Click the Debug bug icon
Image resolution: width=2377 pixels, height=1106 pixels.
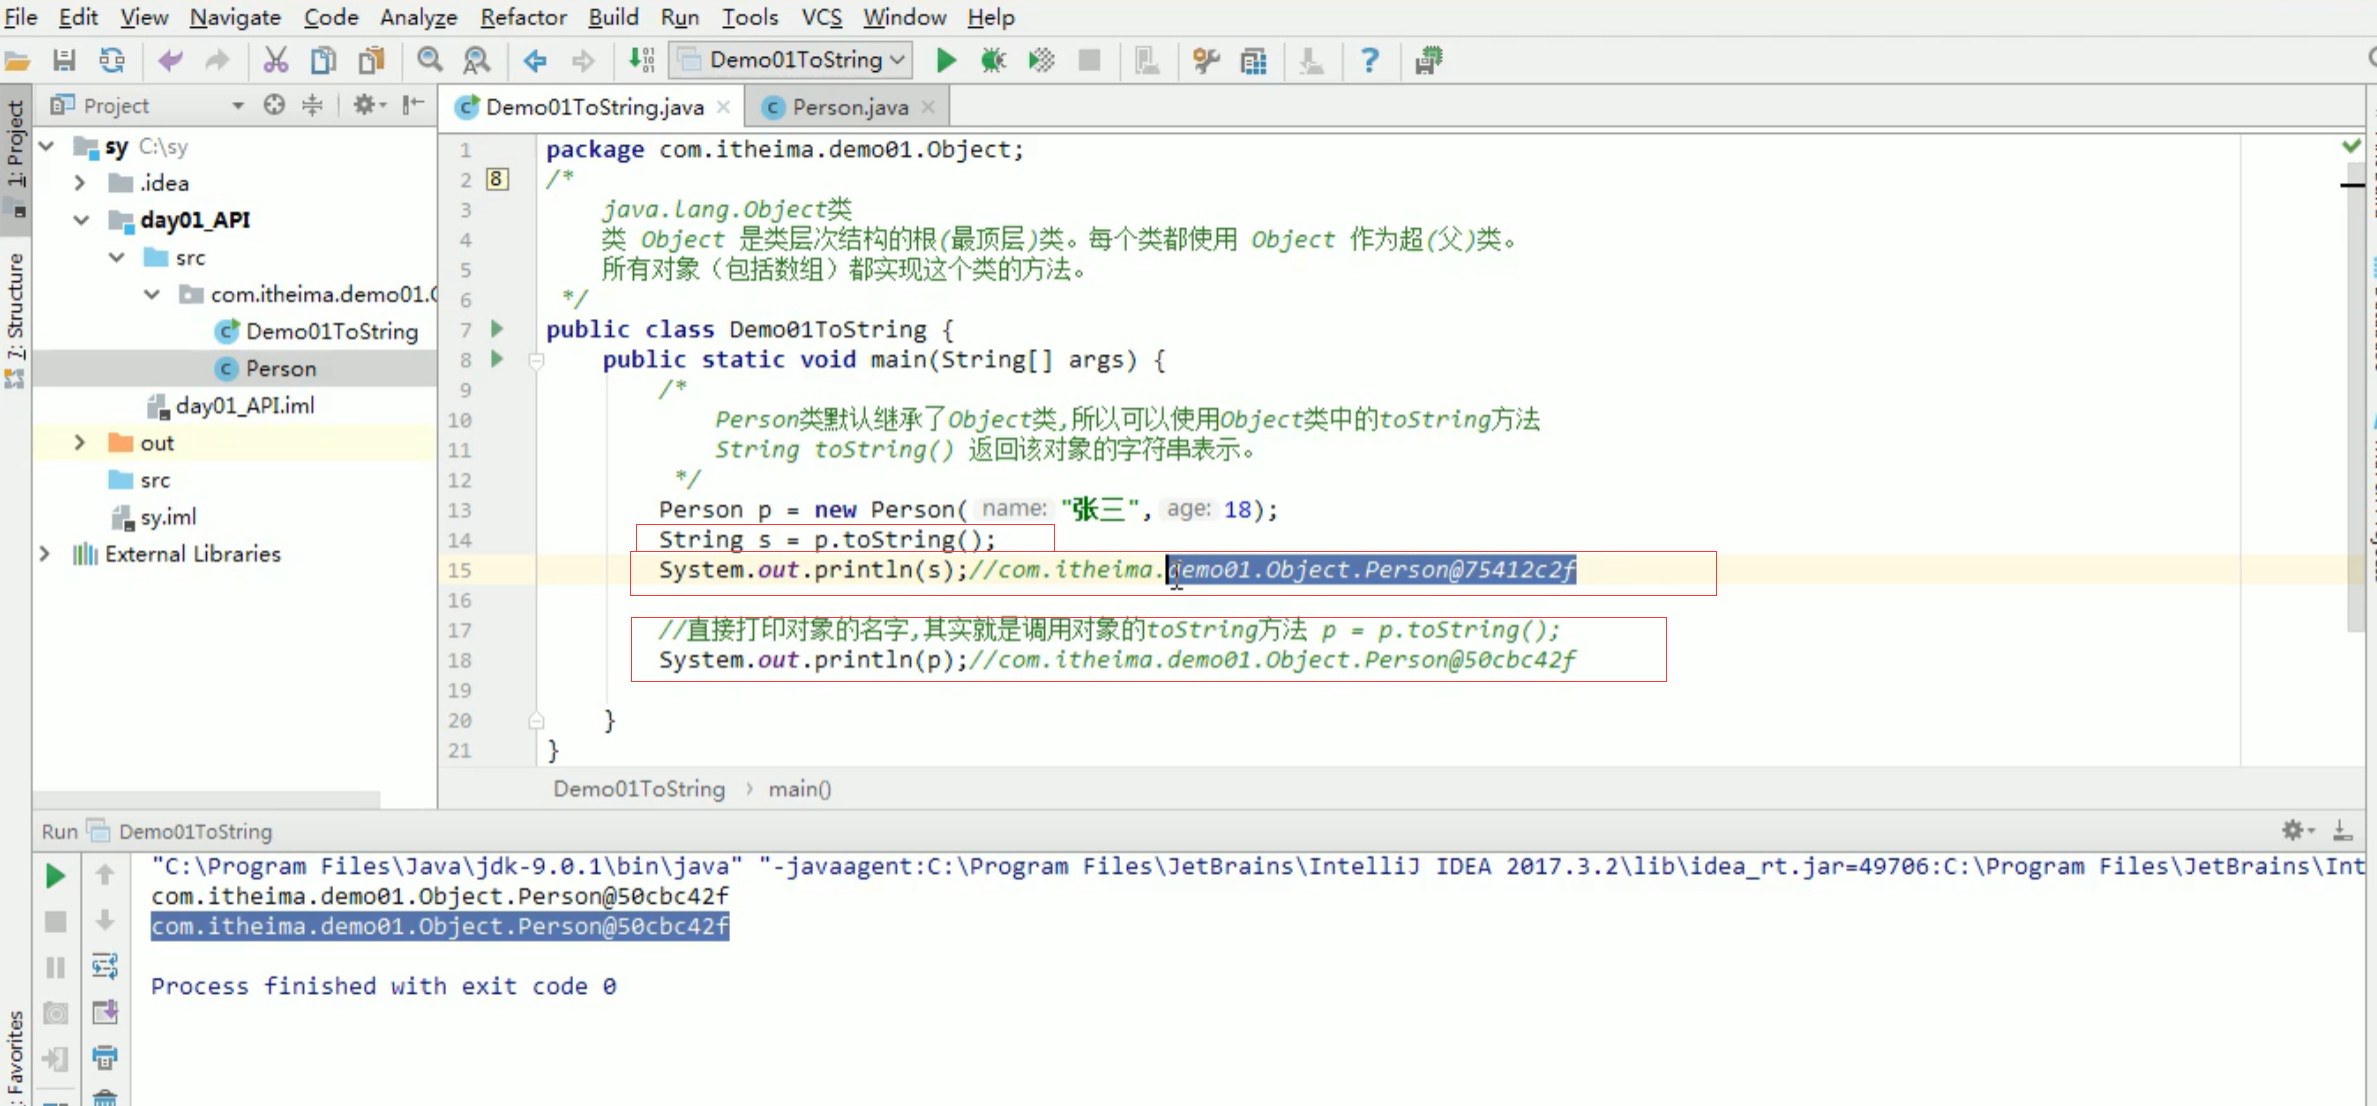993,61
